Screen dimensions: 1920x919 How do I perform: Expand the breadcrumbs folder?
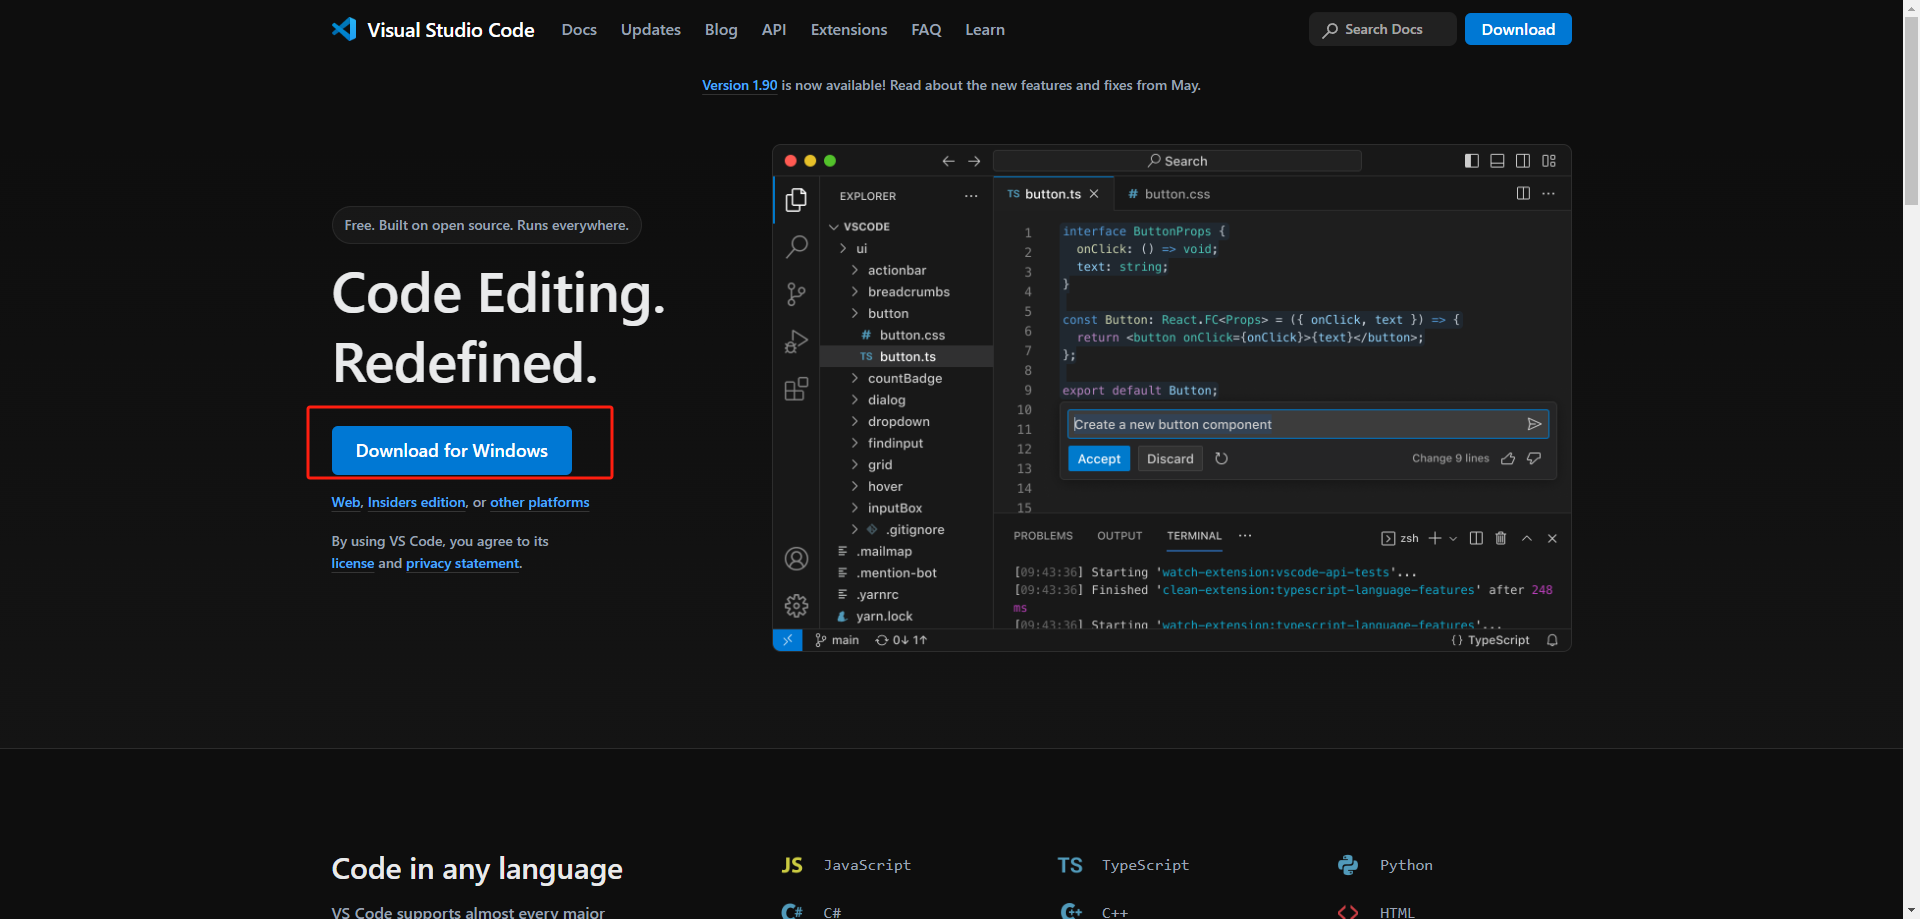coord(855,292)
